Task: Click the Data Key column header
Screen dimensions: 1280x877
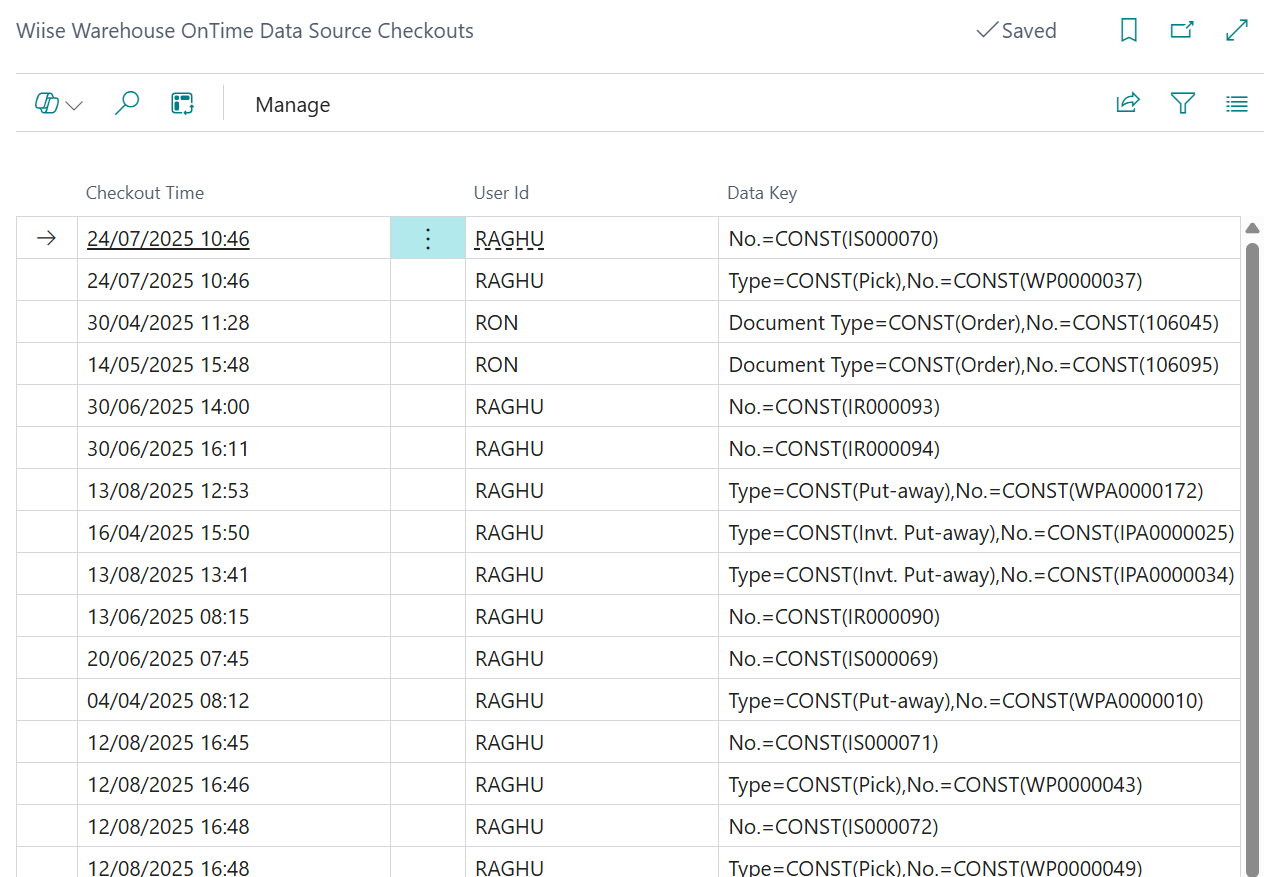Action: tap(762, 193)
